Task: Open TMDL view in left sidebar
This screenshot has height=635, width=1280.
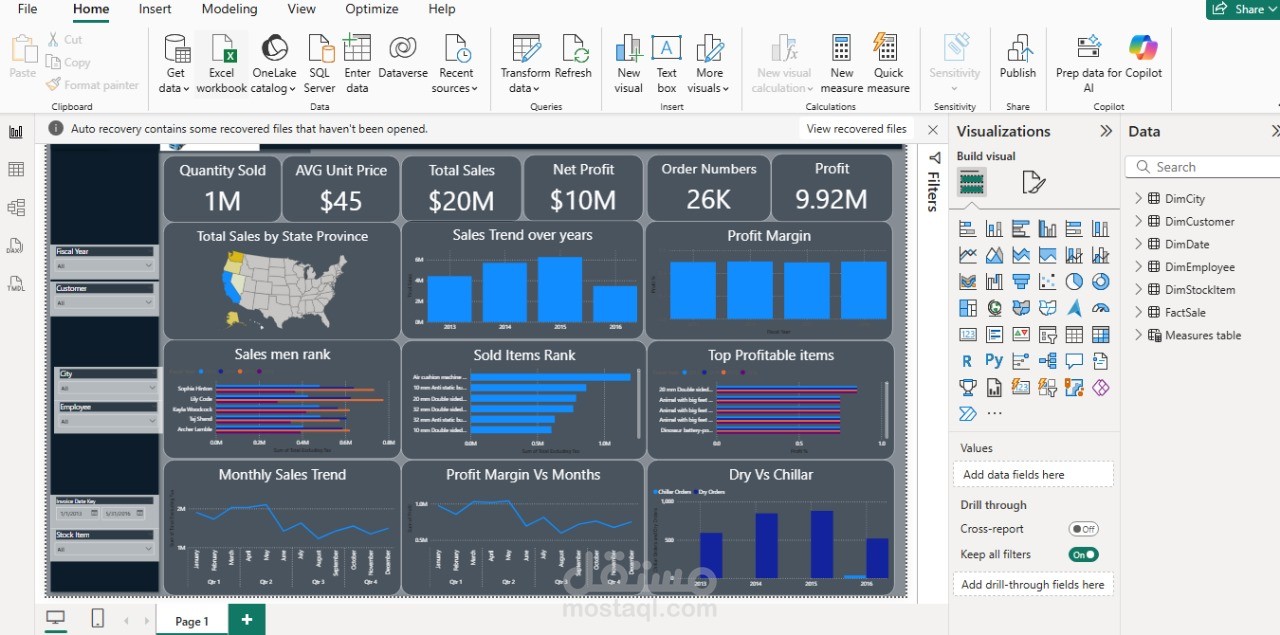Action: (16, 284)
